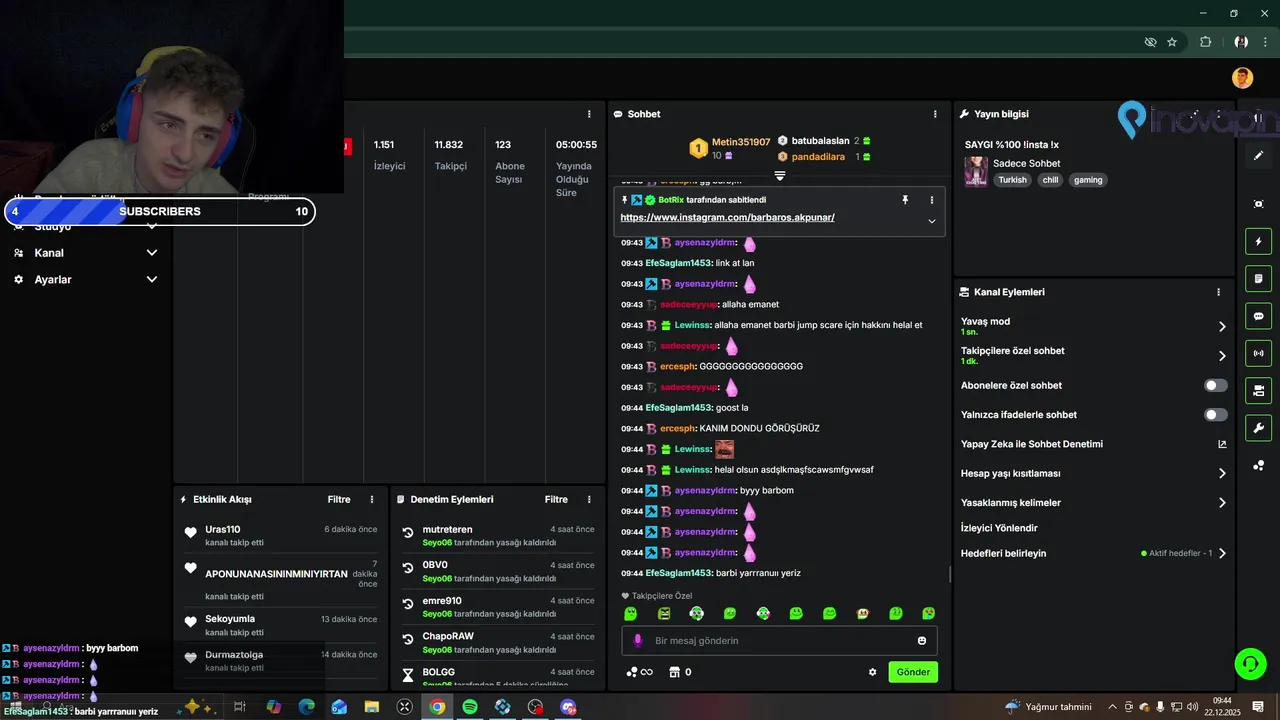
Task: Click follower Uras110 in Etkinlik Akışı
Action: (223, 529)
